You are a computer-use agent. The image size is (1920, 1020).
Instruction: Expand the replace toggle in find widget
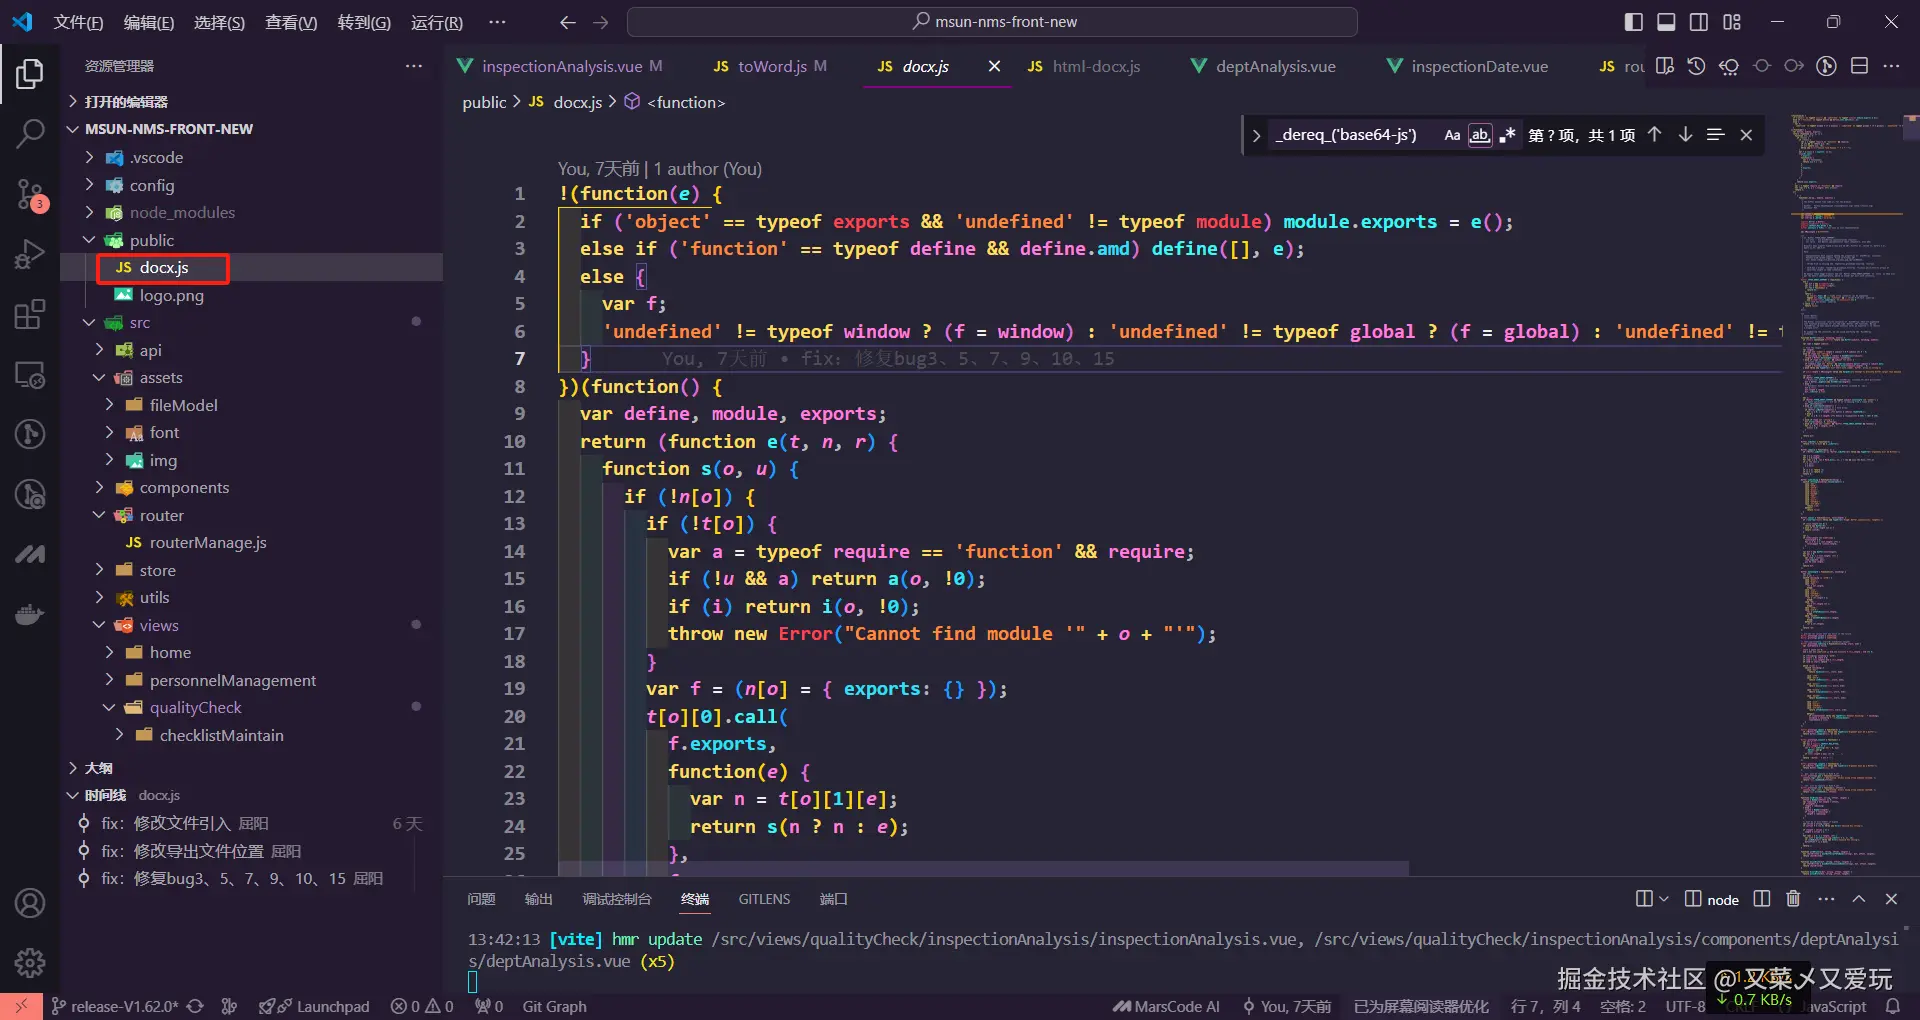tap(1256, 135)
